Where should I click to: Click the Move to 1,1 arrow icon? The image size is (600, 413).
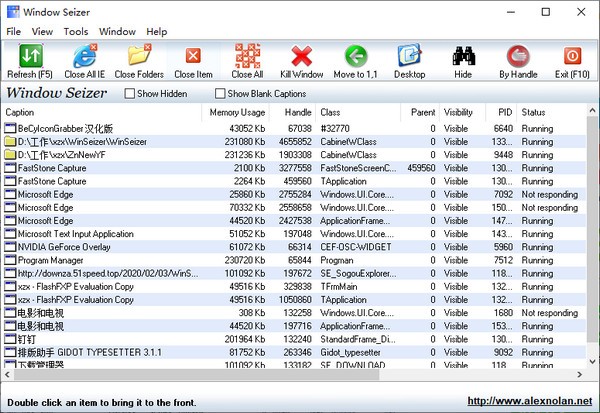click(355, 56)
